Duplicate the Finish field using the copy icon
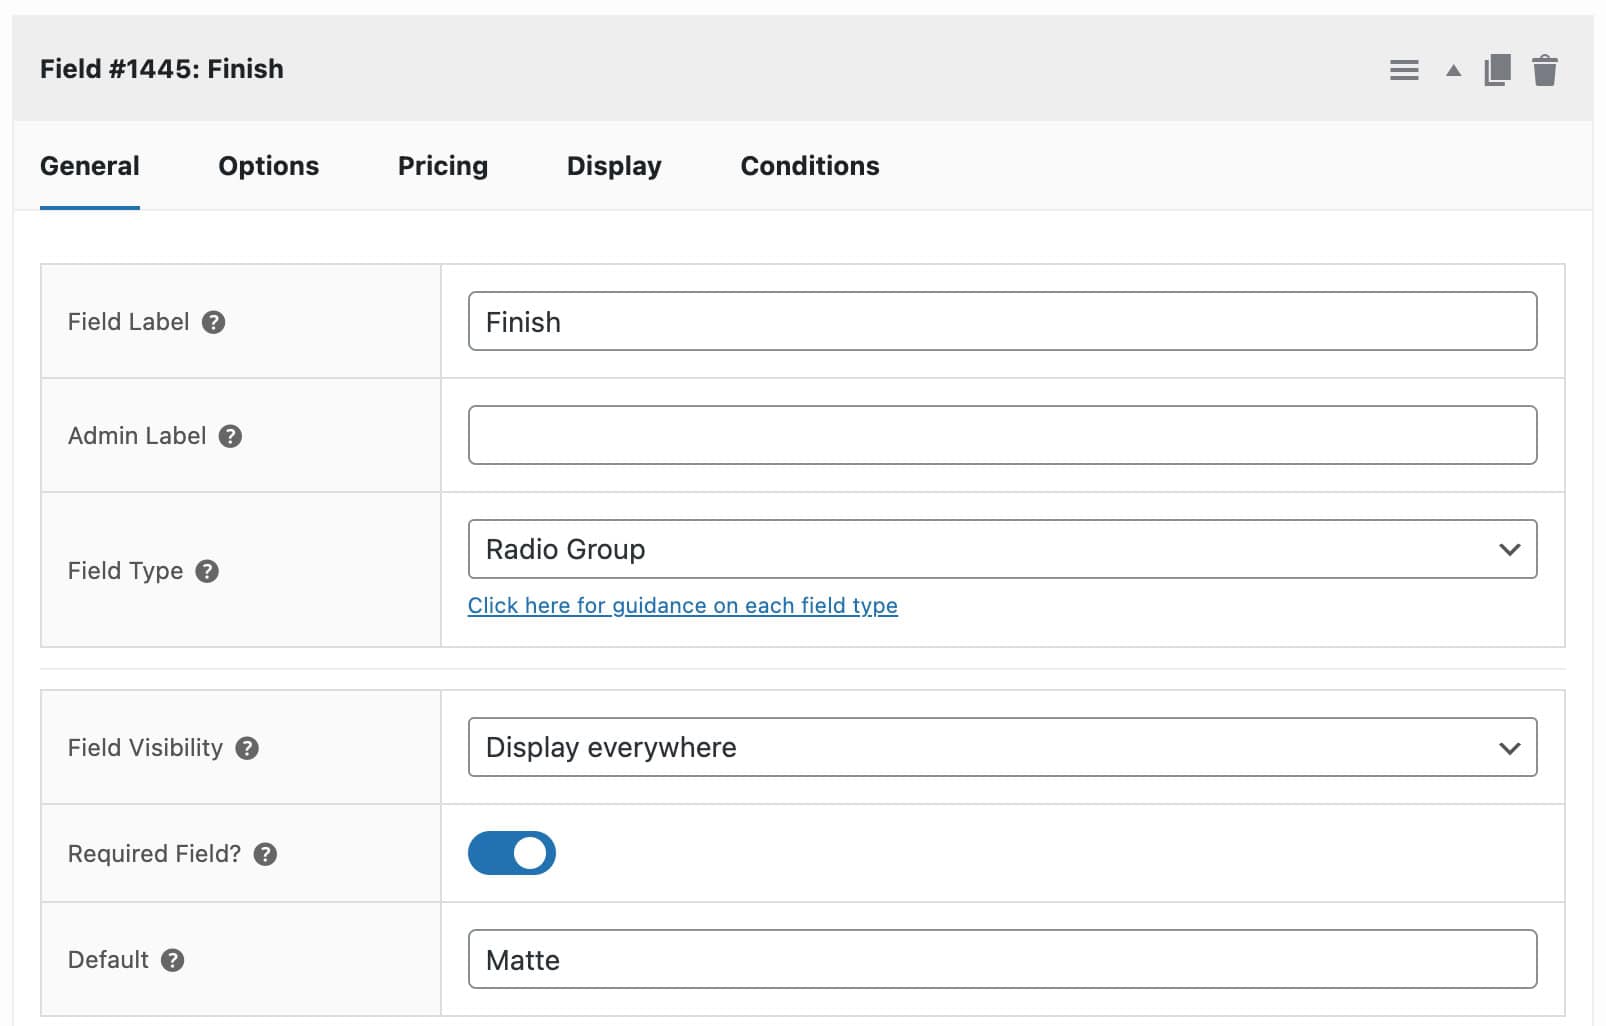 [1497, 70]
